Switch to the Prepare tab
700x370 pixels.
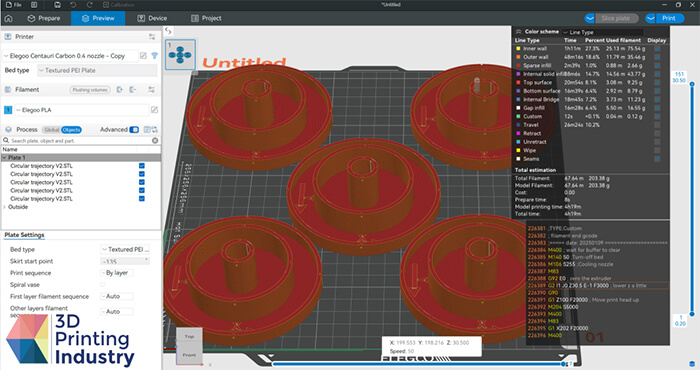(x=44, y=18)
